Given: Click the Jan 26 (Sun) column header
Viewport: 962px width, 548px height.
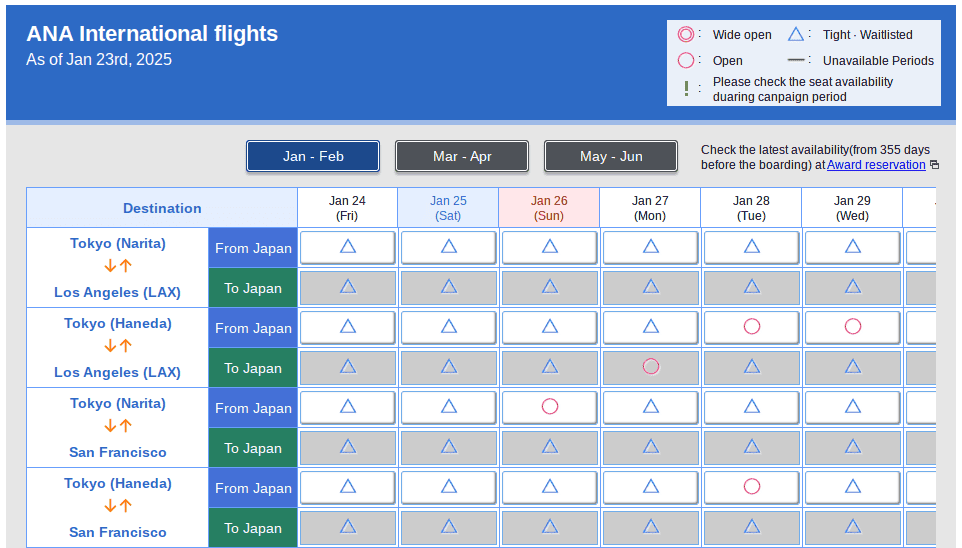Looking at the screenshot, I should pos(549,208).
